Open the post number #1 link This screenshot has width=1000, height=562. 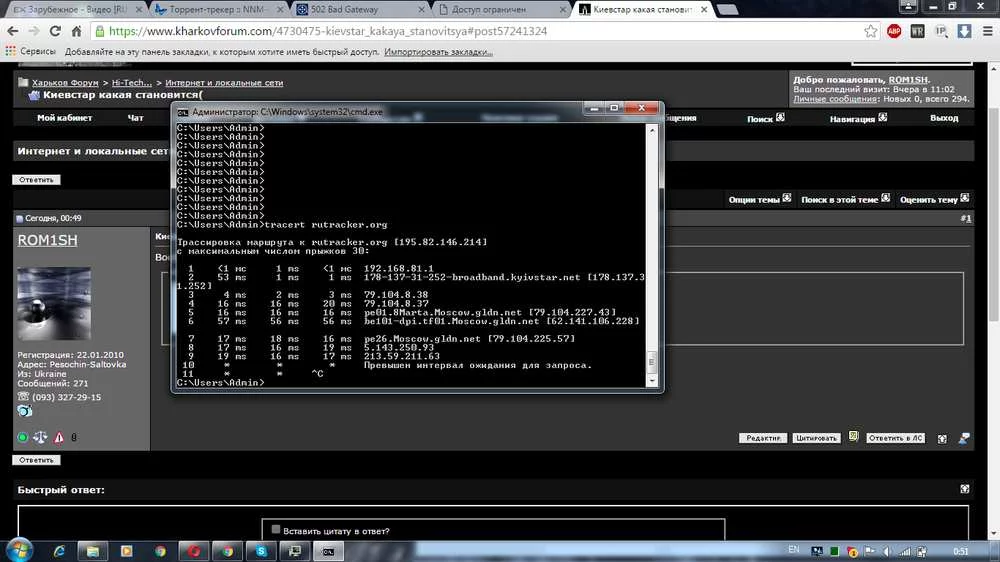click(x=966, y=218)
